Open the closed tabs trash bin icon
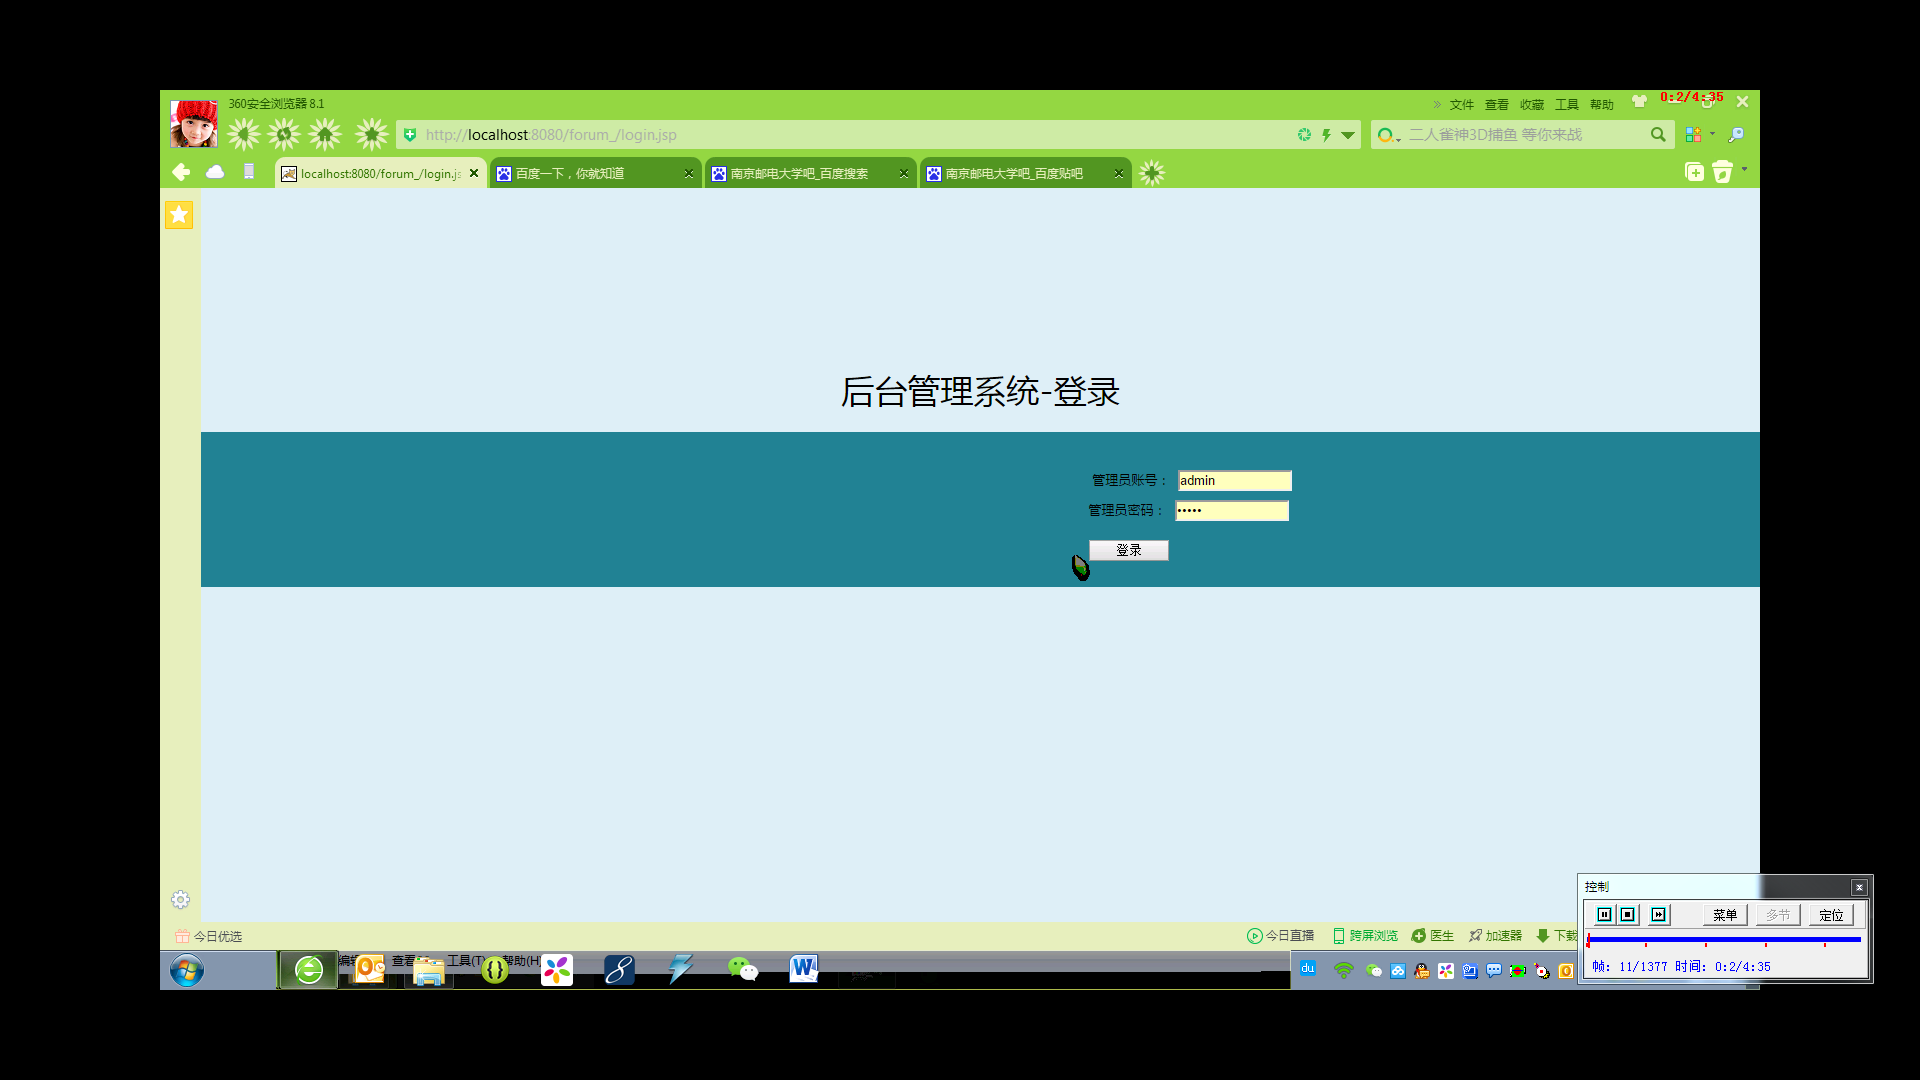 pos(1722,172)
